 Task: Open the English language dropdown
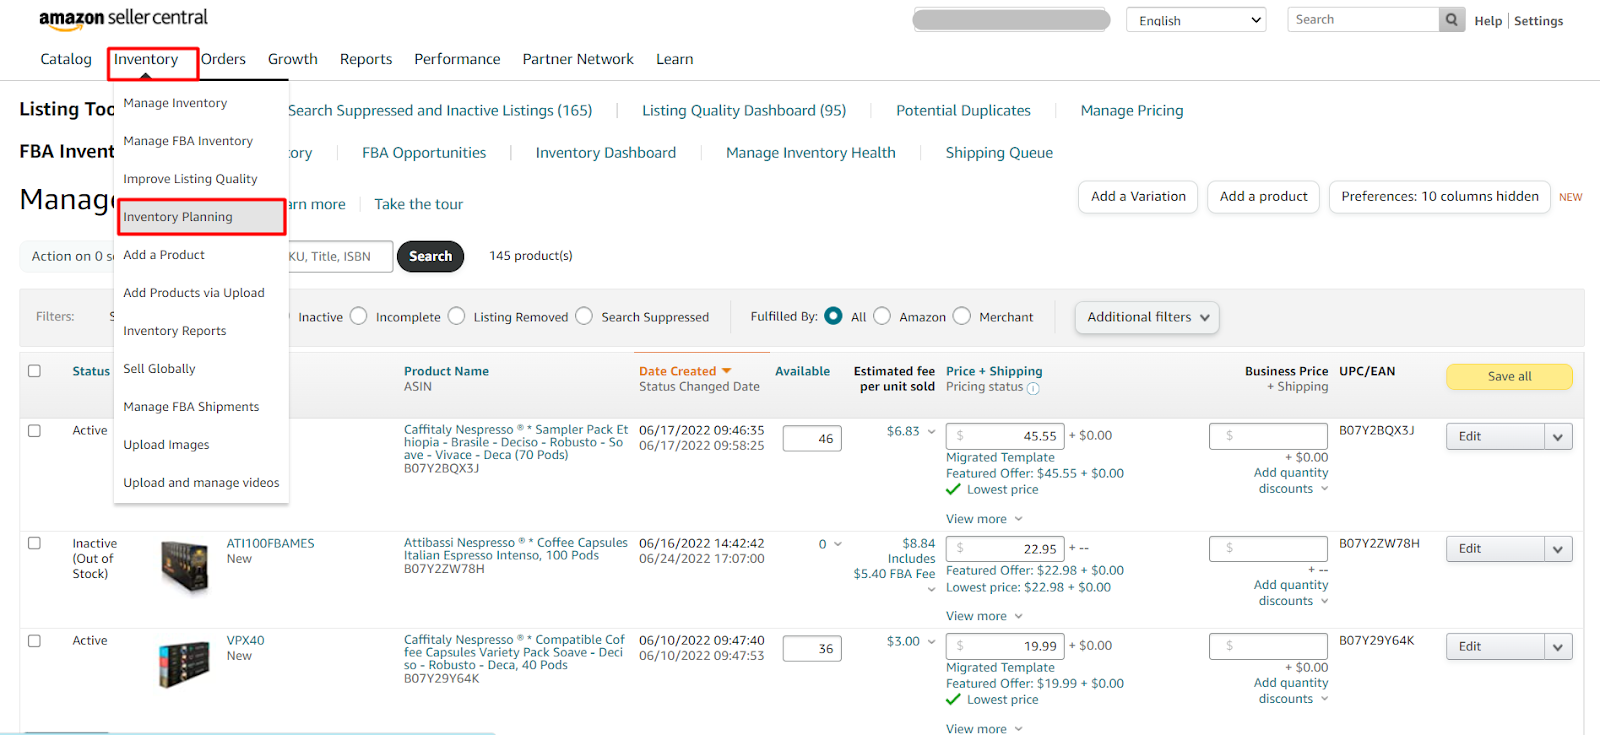[1196, 20]
